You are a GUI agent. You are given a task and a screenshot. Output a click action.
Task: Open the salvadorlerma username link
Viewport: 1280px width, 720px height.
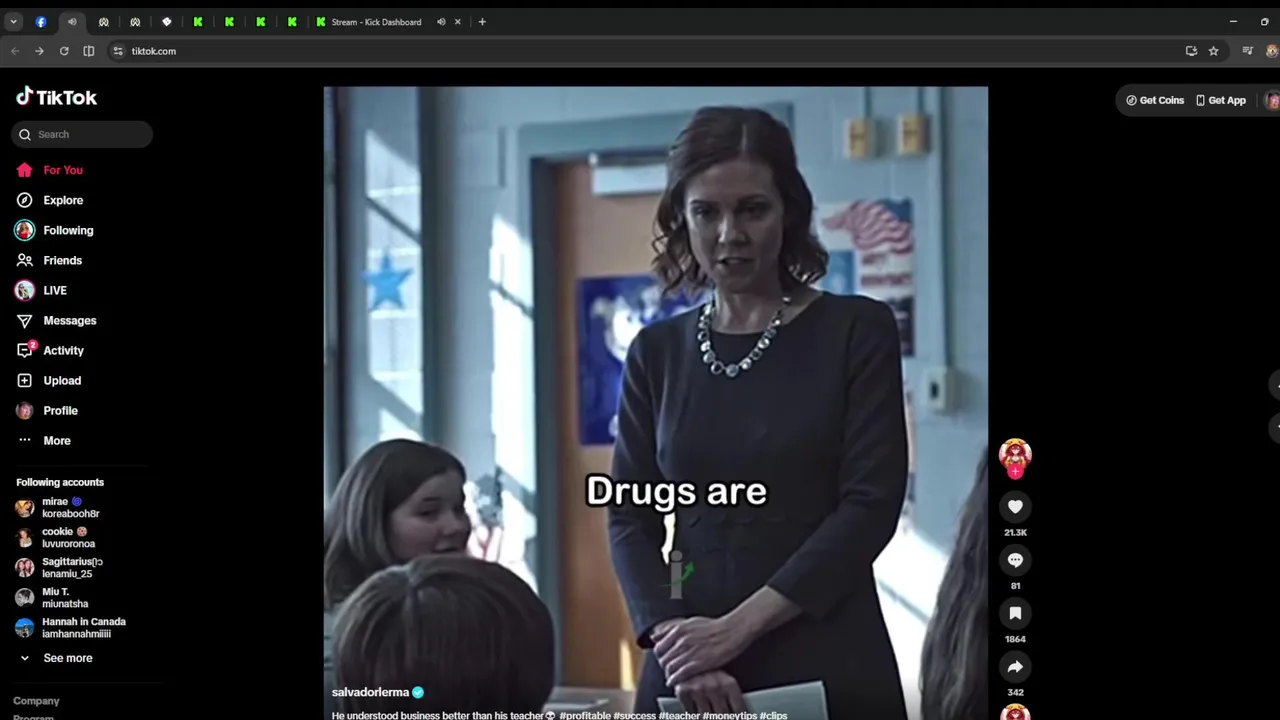click(x=370, y=692)
